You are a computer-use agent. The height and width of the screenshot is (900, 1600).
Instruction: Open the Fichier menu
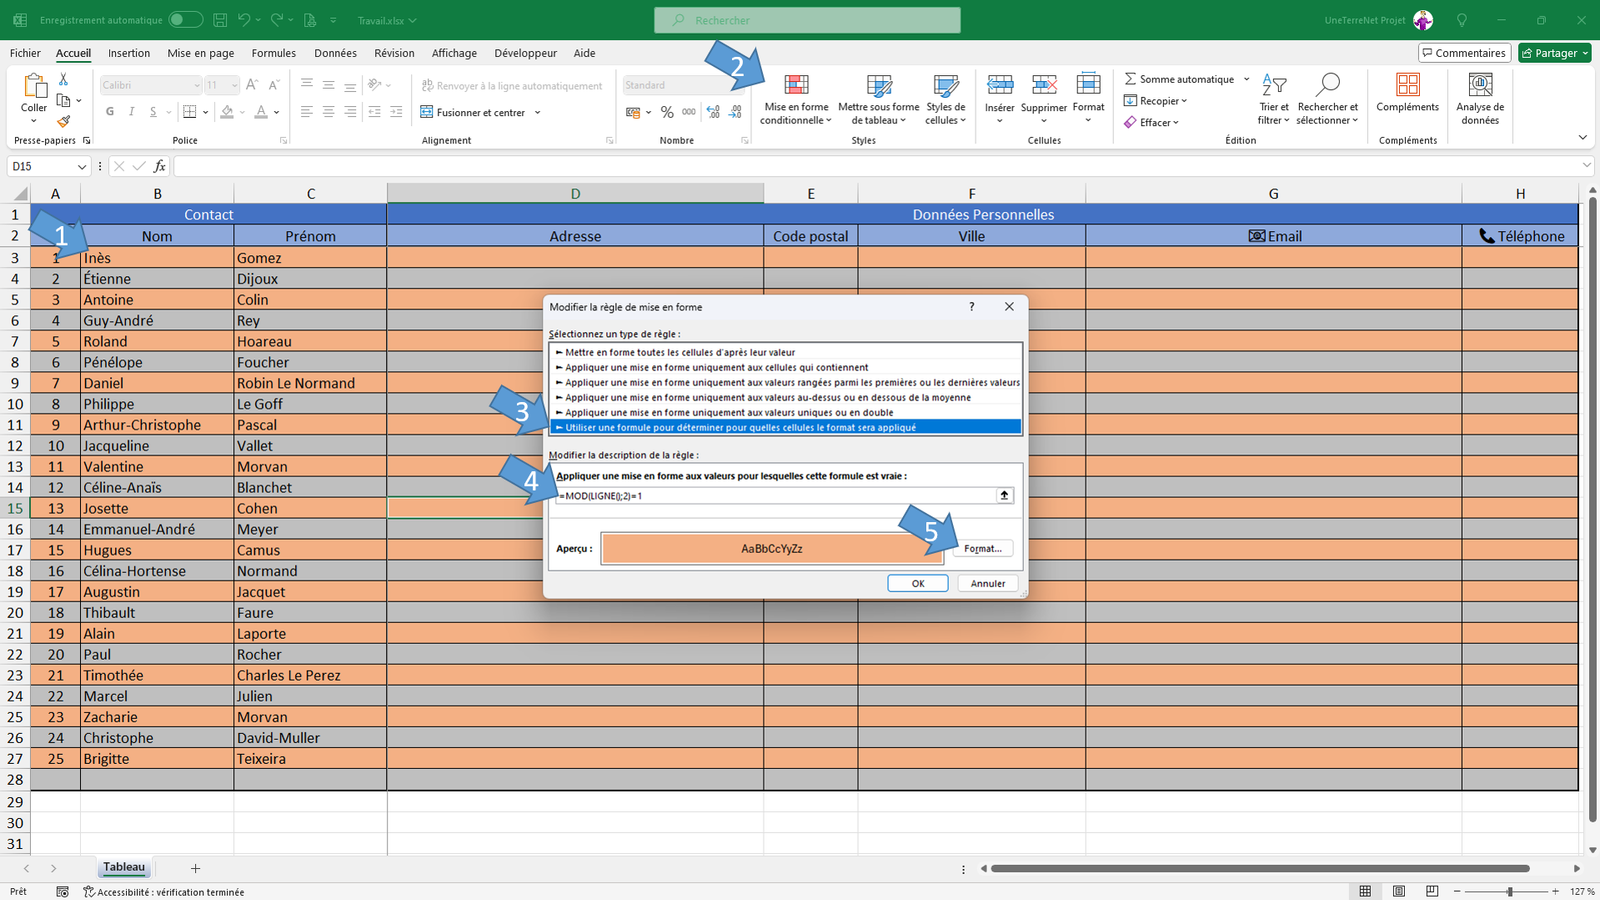[25, 53]
